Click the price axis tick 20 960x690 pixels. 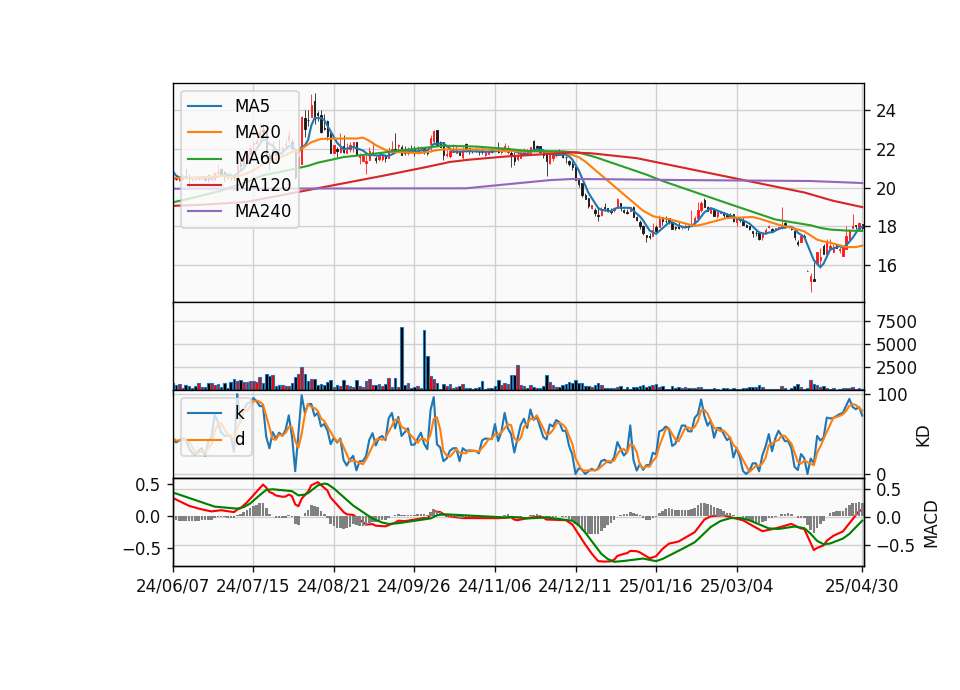(x=885, y=189)
